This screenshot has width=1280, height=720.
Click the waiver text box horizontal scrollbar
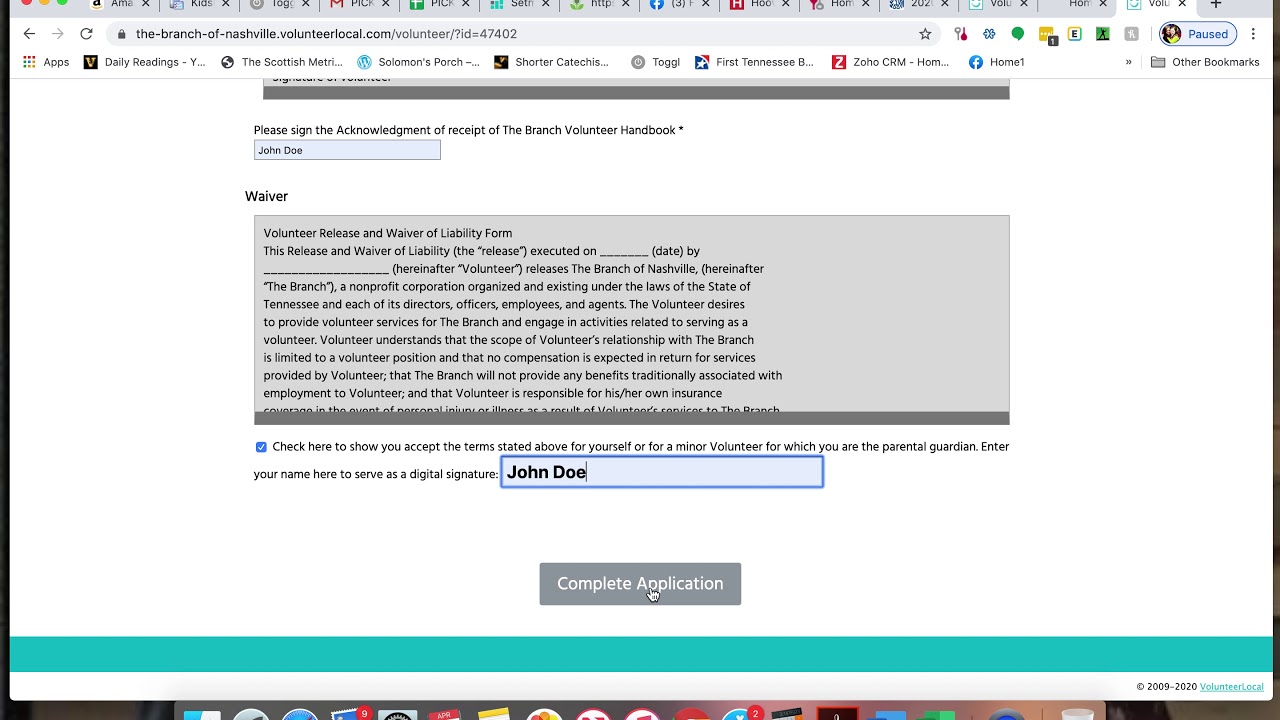tap(631, 418)
